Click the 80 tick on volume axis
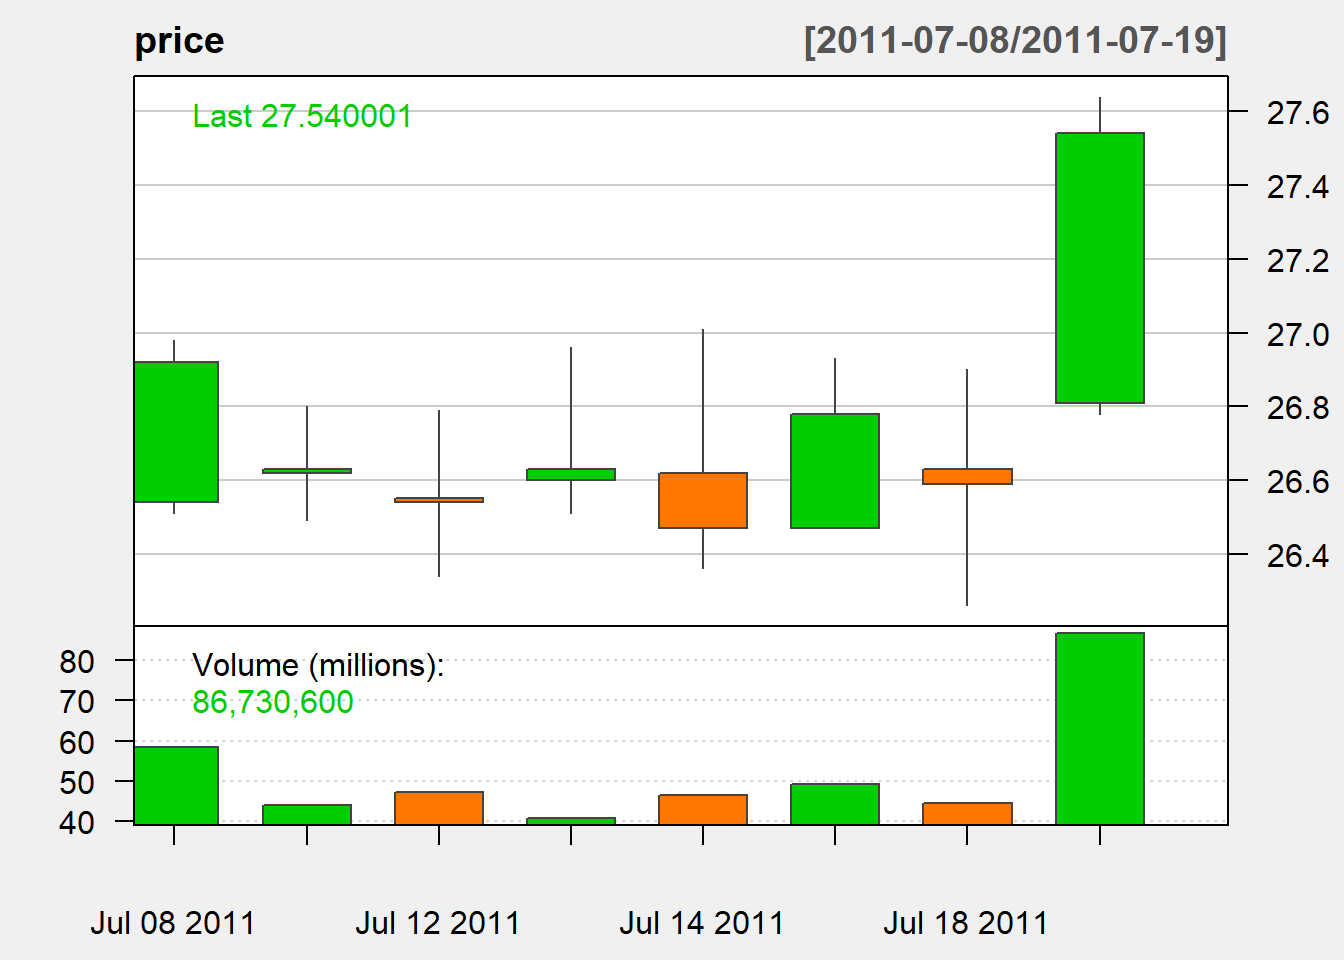Image resolution: width=1344 pixels, height=960 pixels. [77, 661]
